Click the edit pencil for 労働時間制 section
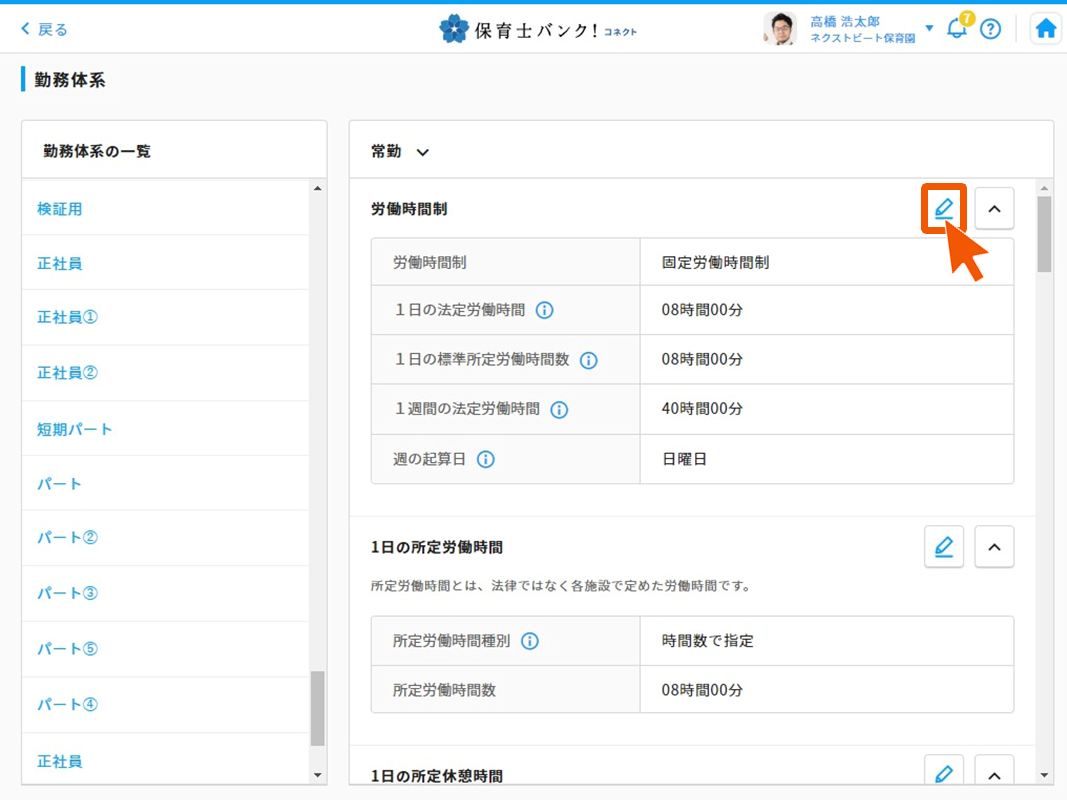This screenshot has height=800, width=1067. (943, 209)
